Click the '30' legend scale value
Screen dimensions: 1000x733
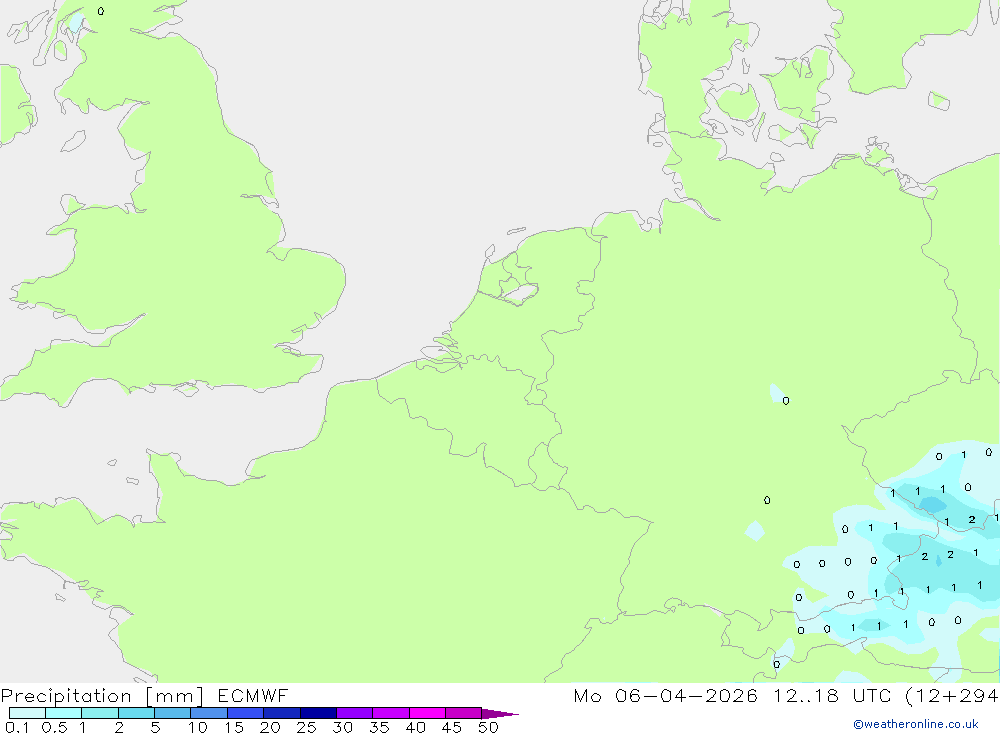tap(343, 727)
